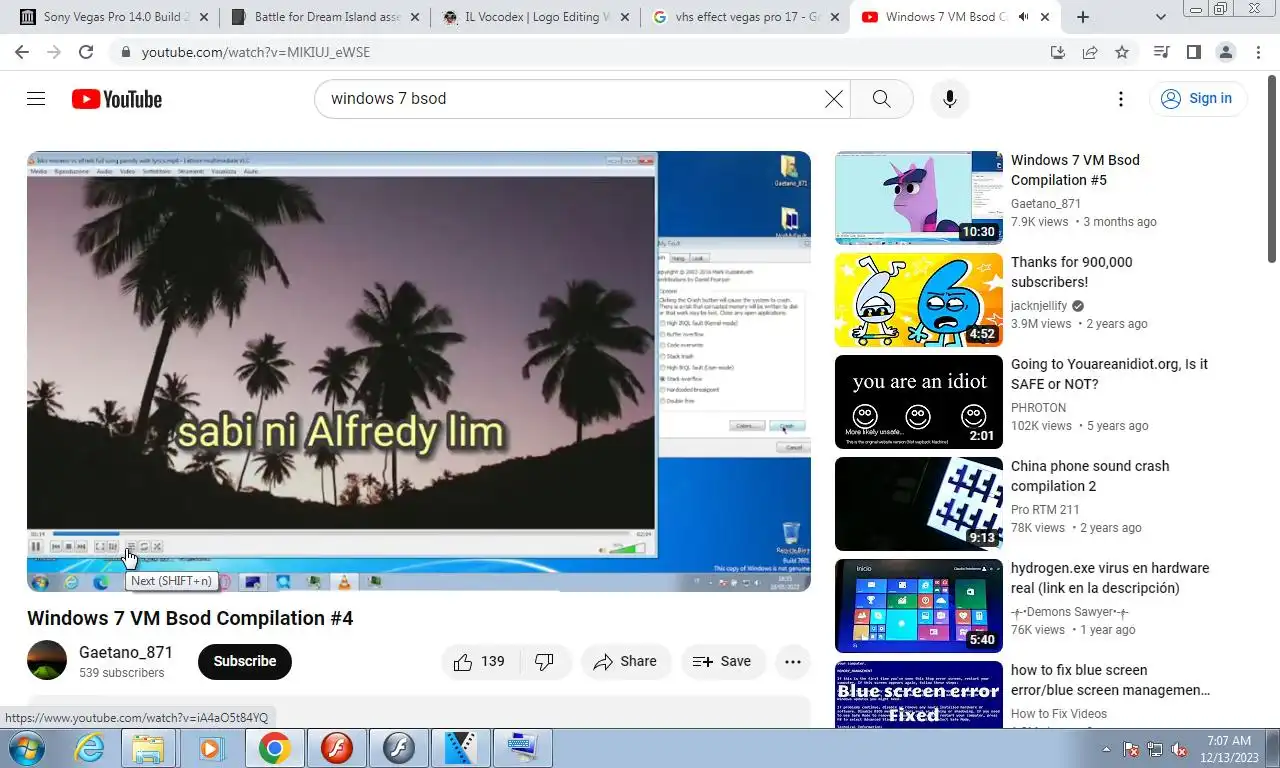Image resolution: width=1280 pixels, height=768 pixels.
Task: Show hidden system tray icons
Action: (1106, 749)
